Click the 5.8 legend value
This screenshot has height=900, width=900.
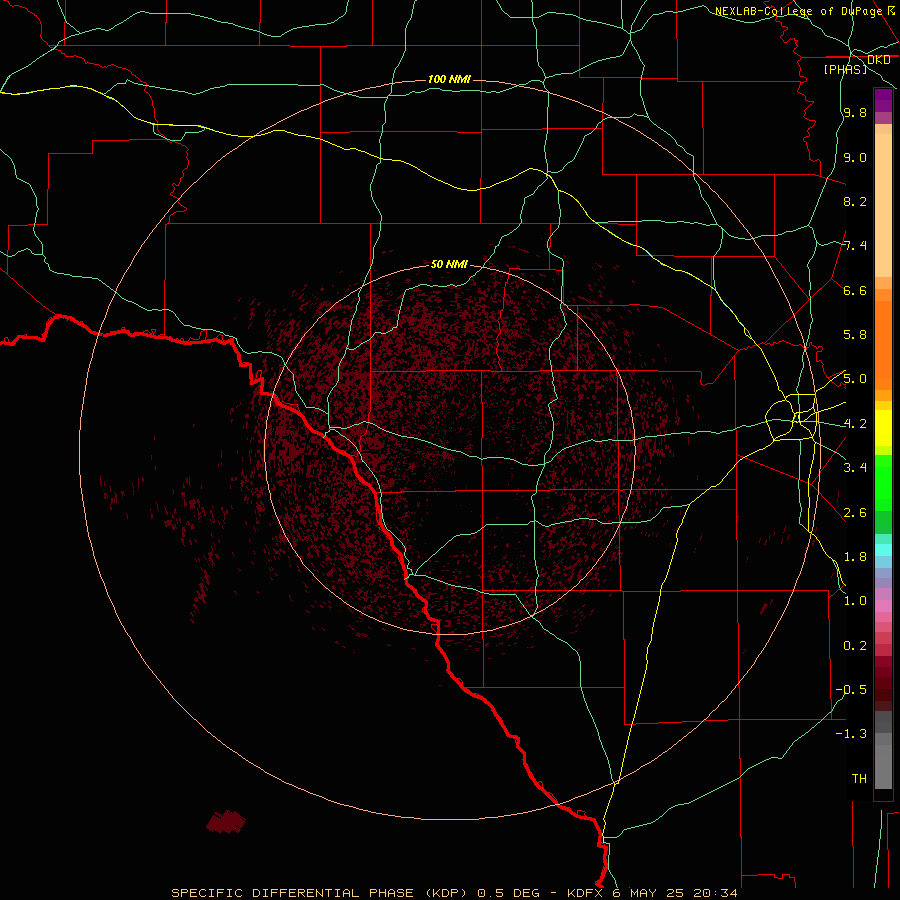pos(855,335)
